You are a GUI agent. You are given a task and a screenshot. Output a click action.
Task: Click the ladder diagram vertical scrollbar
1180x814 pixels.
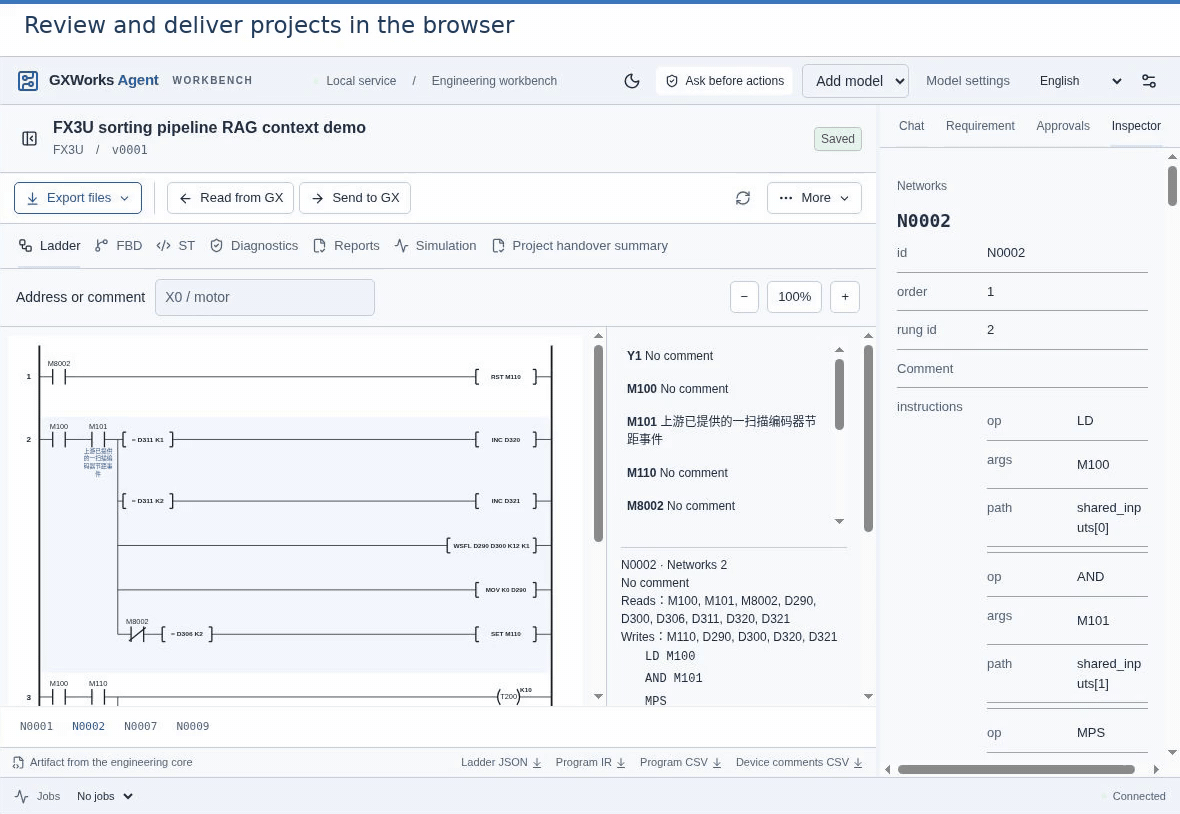click(598, 444)
